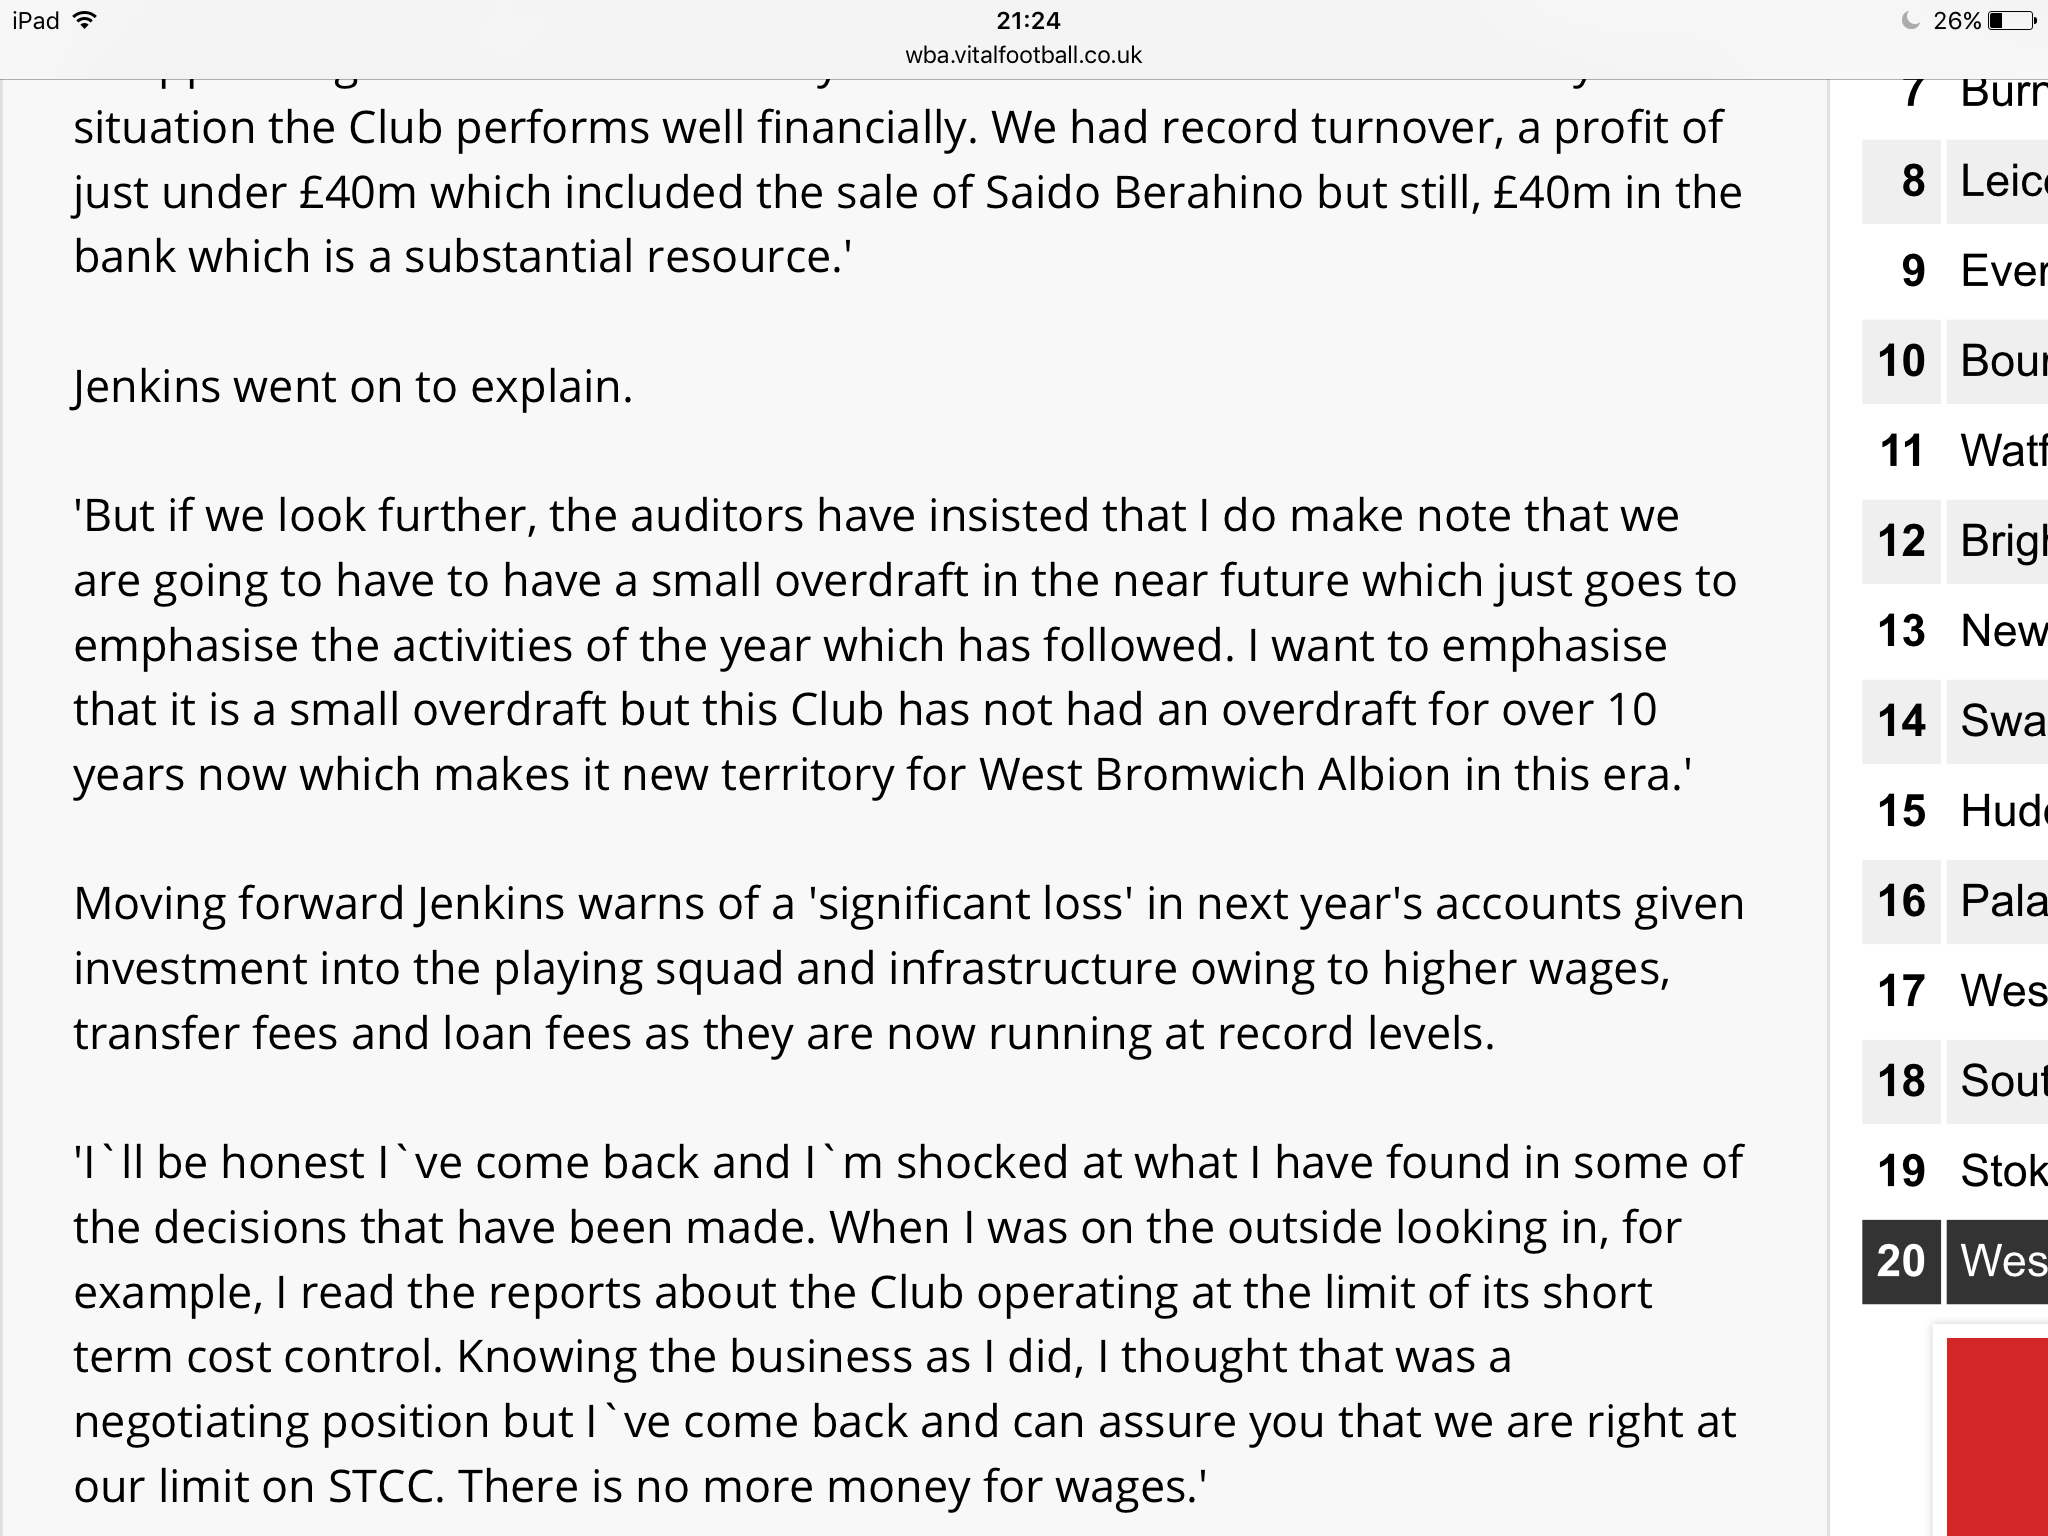
Task: Open team at position 17 in table
Action: tap(1955, 991)
